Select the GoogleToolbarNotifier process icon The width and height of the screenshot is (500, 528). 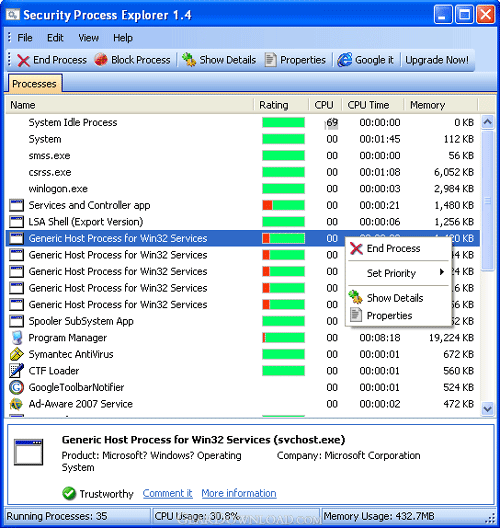click(16, 387)
